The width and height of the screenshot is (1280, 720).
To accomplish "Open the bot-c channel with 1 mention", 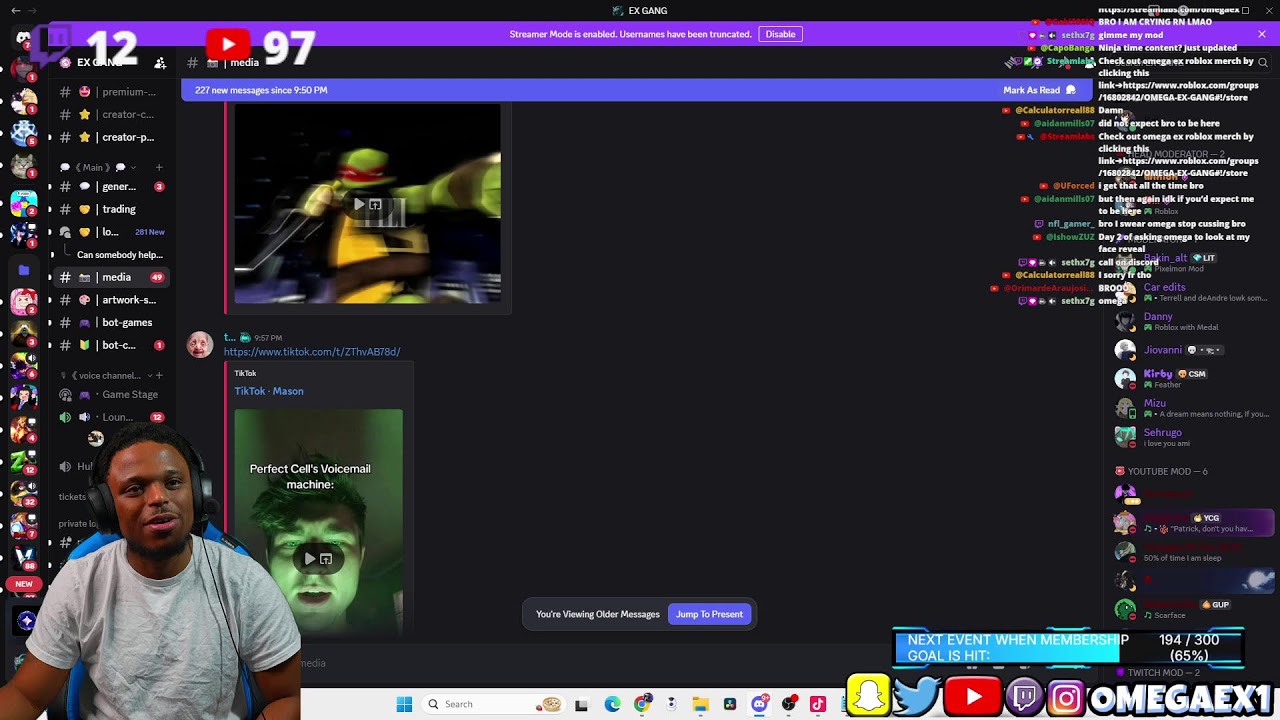I will coord(112,345).
